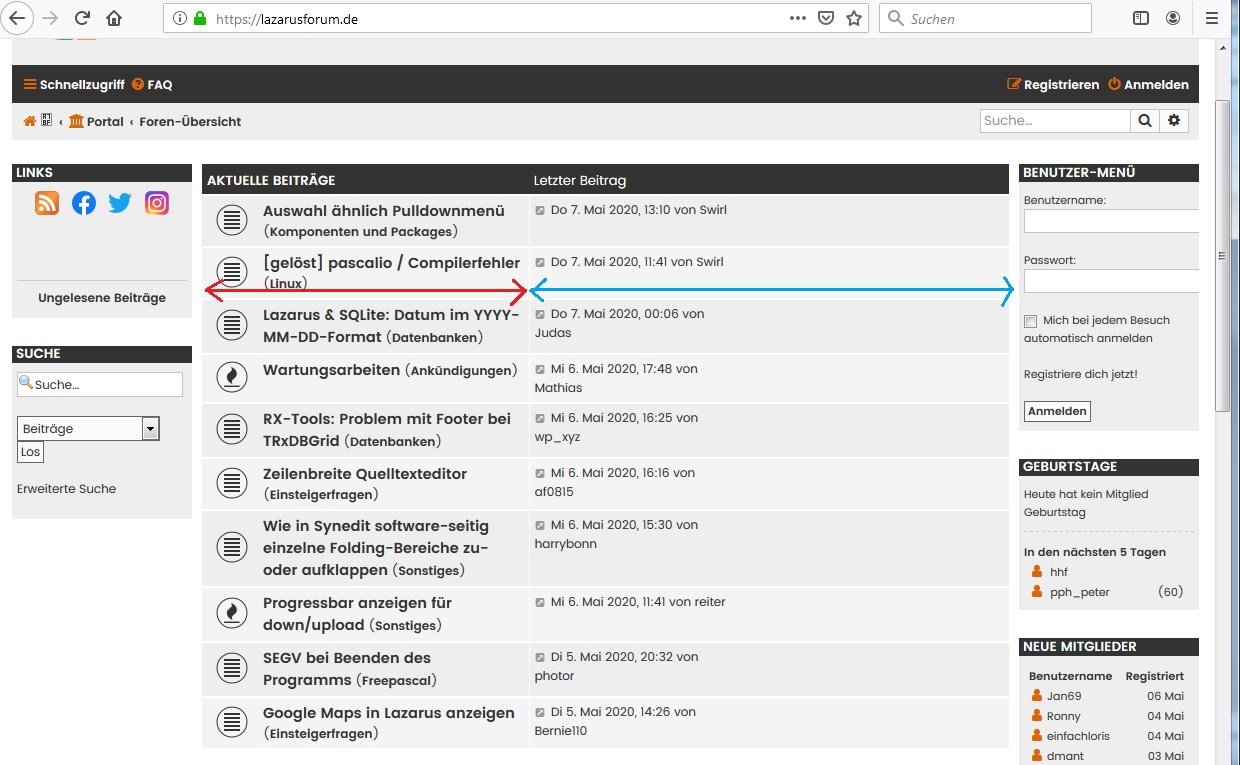Go to browser Home icon
Screen dimensions: 1240x765
(114, 18)
